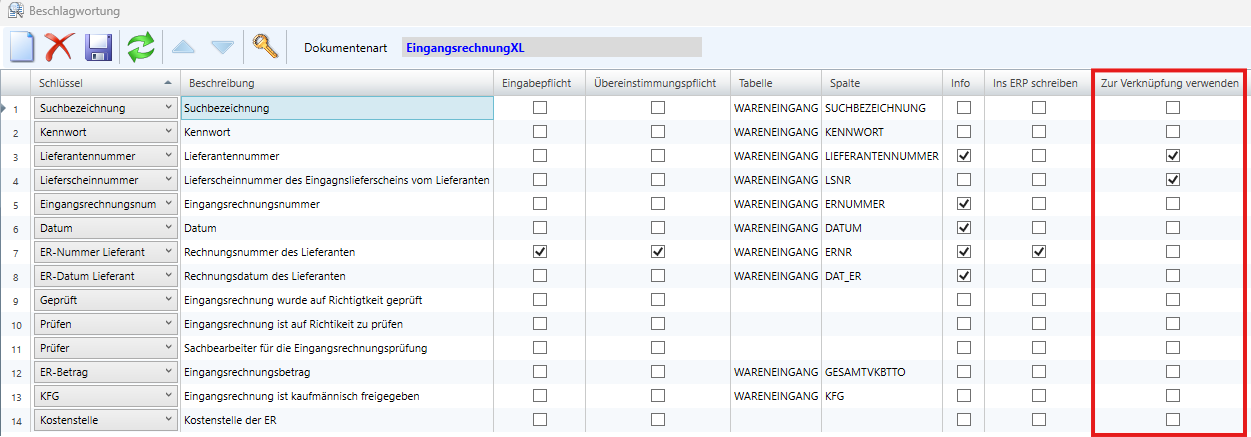This screenshot has width=1251, height=437.
Task: Click the new document icon in toolbar
Action: (22, 47)
